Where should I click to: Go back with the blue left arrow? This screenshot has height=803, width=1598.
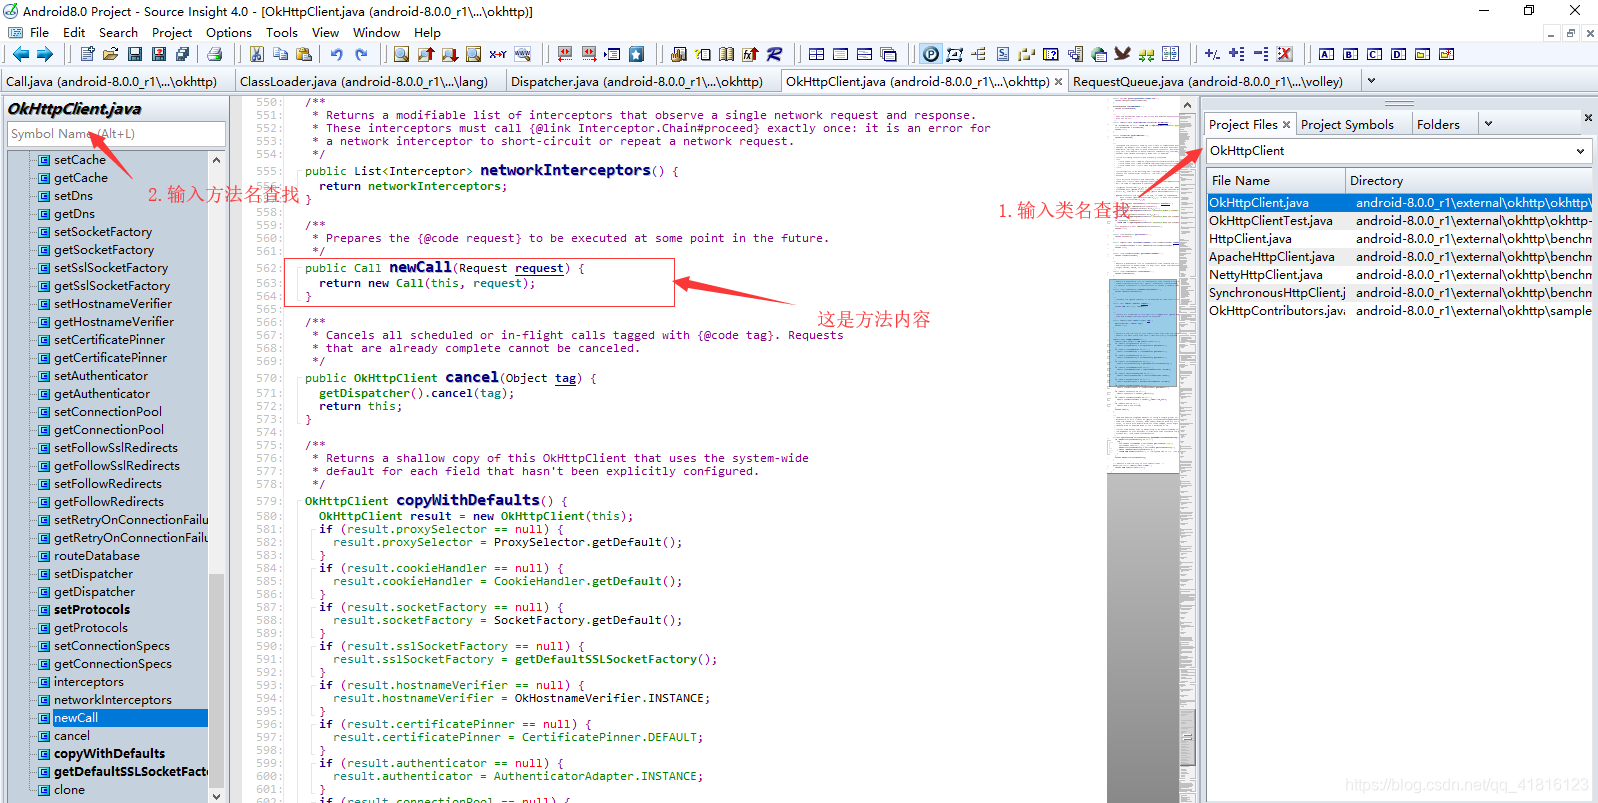coord(20,54)
